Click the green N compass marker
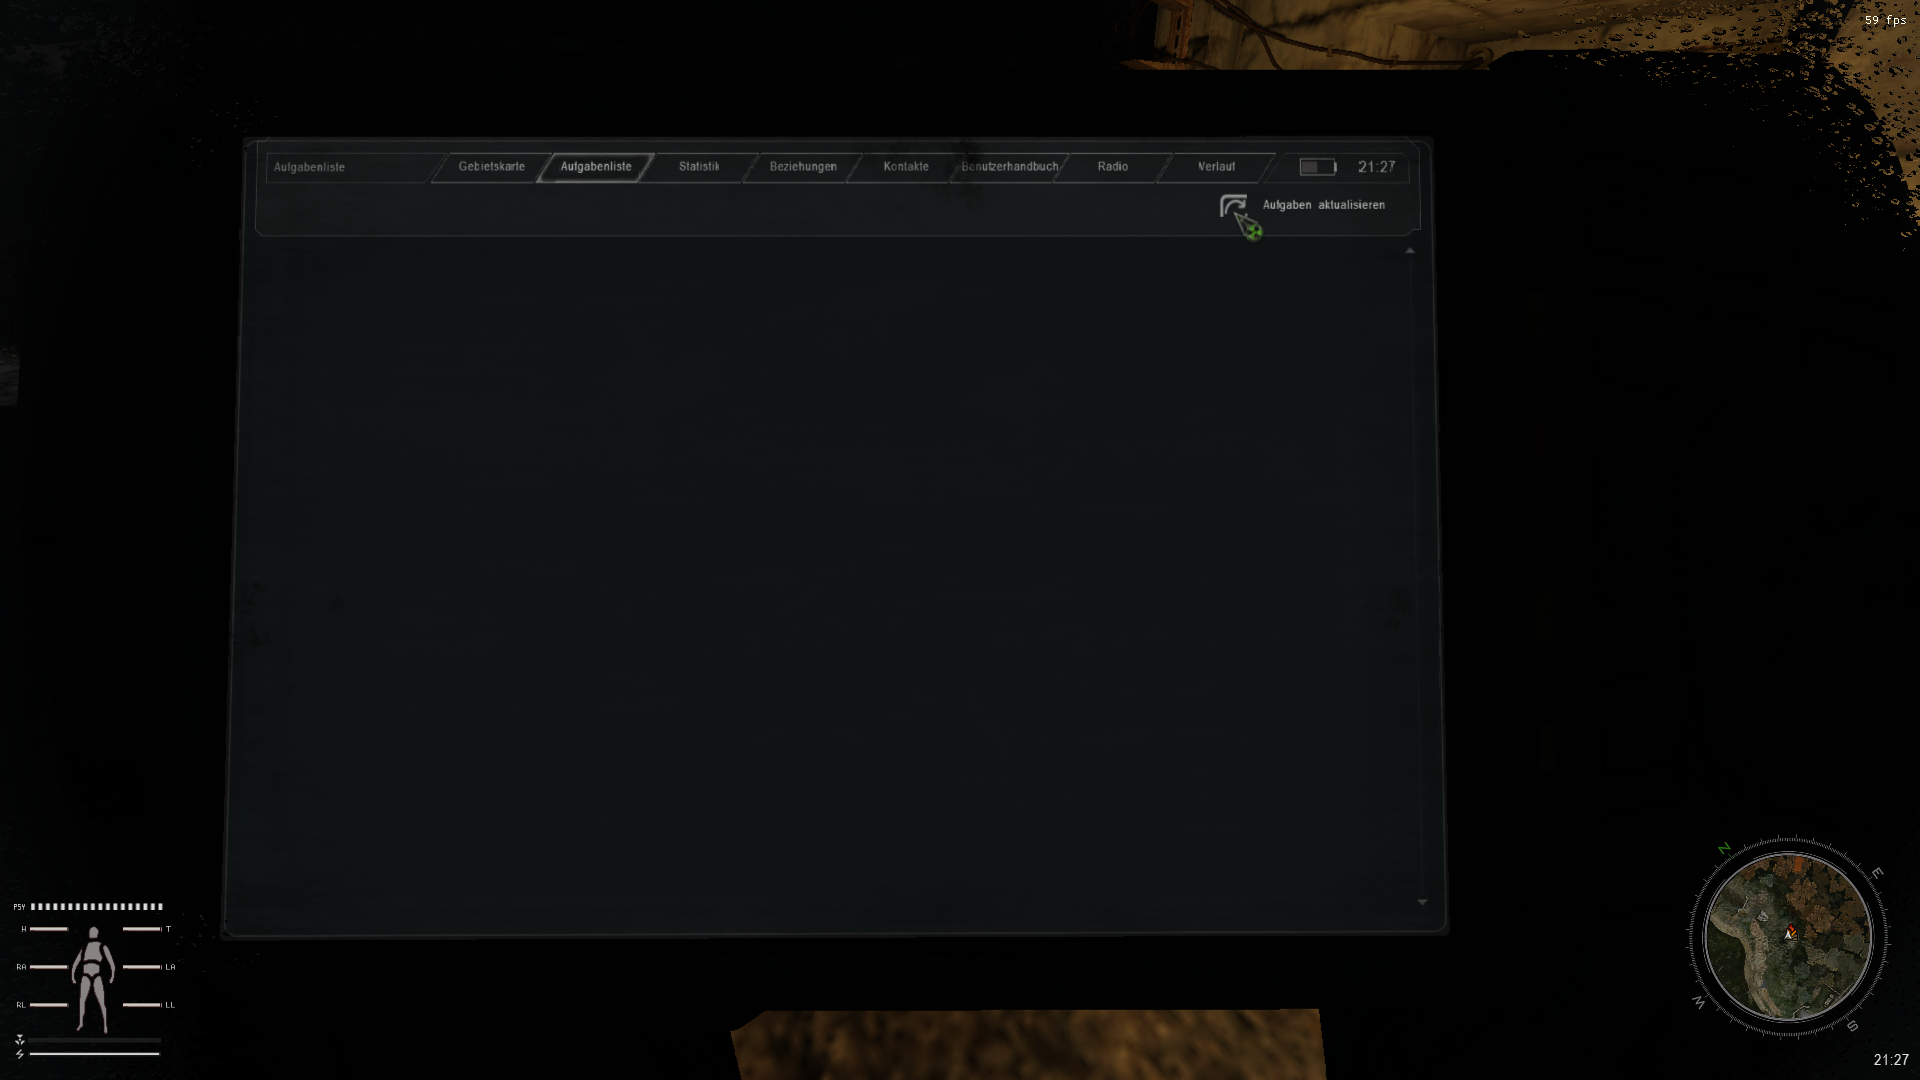The width and height of the screenshot is (1920, 1080). tap(1724, 849)
